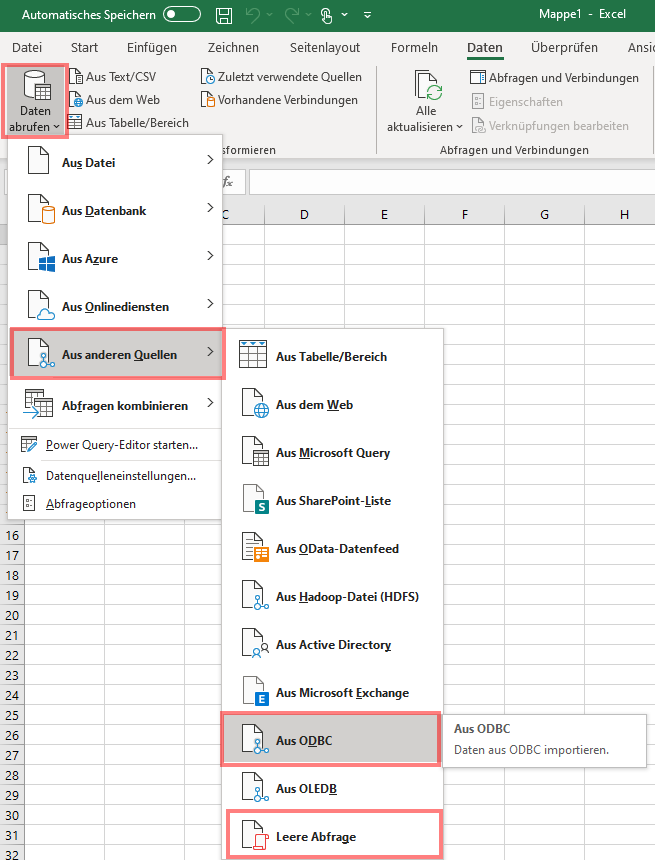Click the touch/mouse mode icon
Viewport: 655px width, 860px height.
click(x=326, y=15)
